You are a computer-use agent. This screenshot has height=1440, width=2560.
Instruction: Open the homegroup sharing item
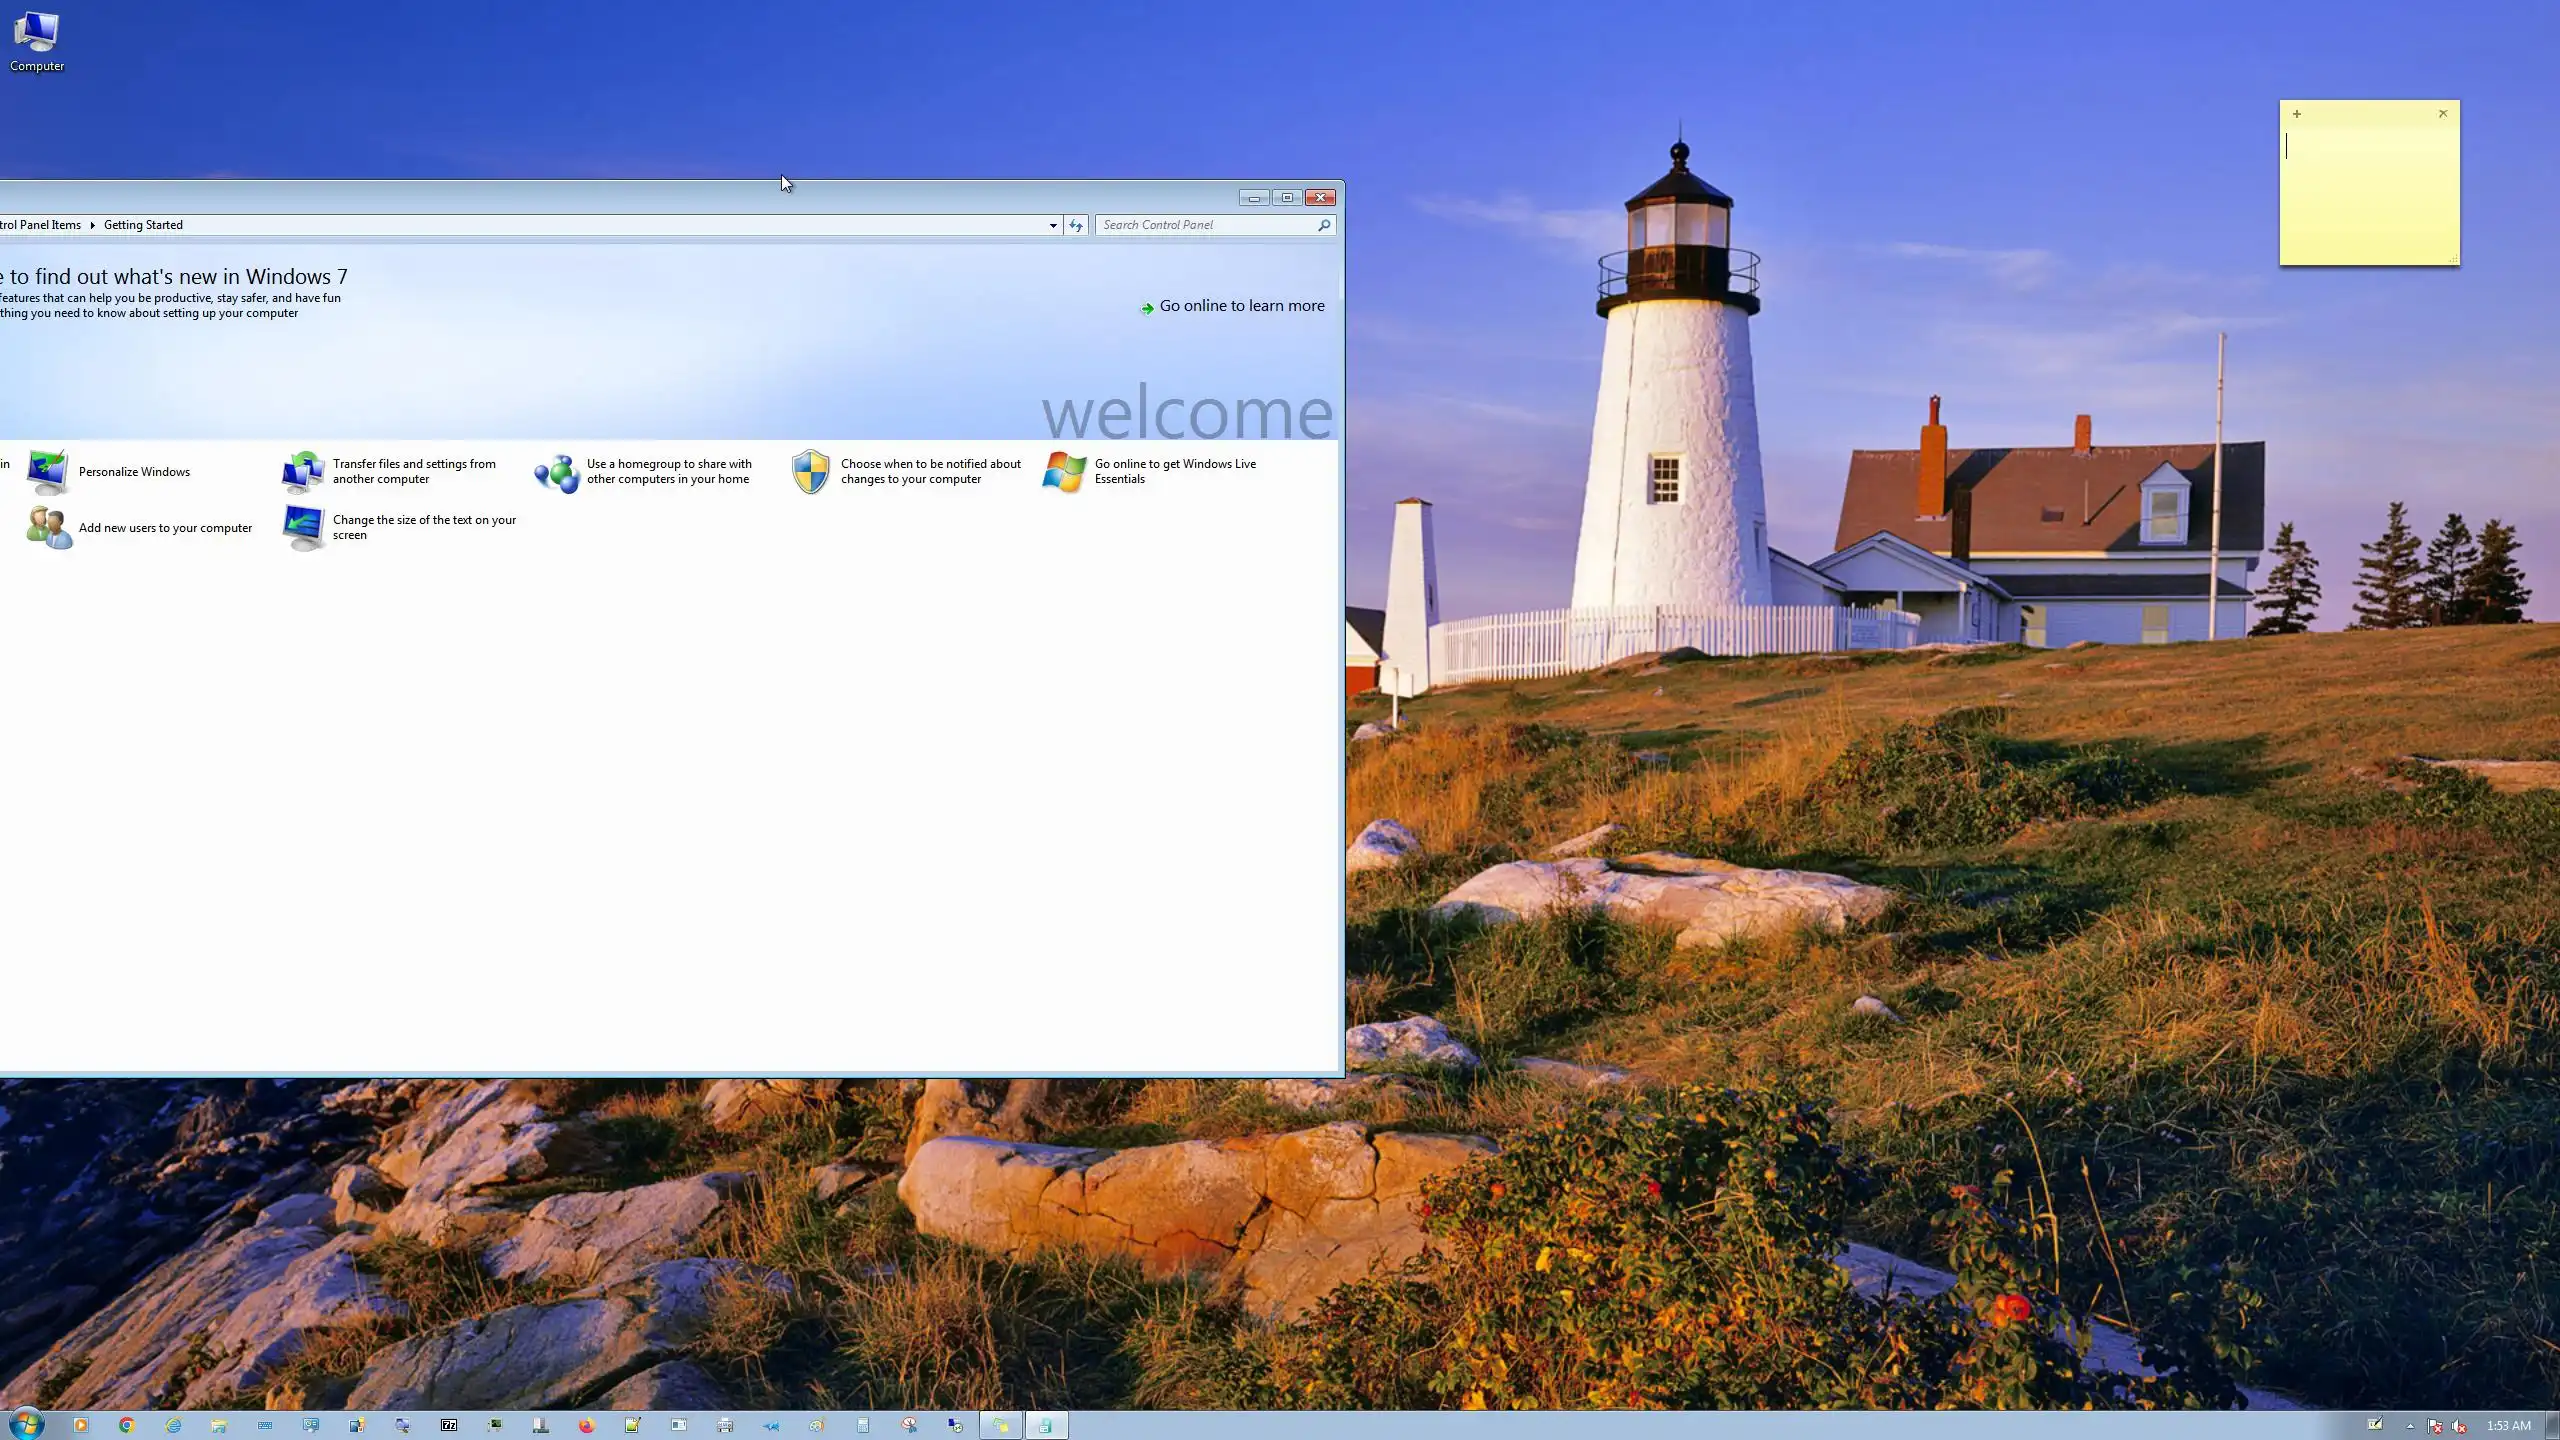coord(668,471)
